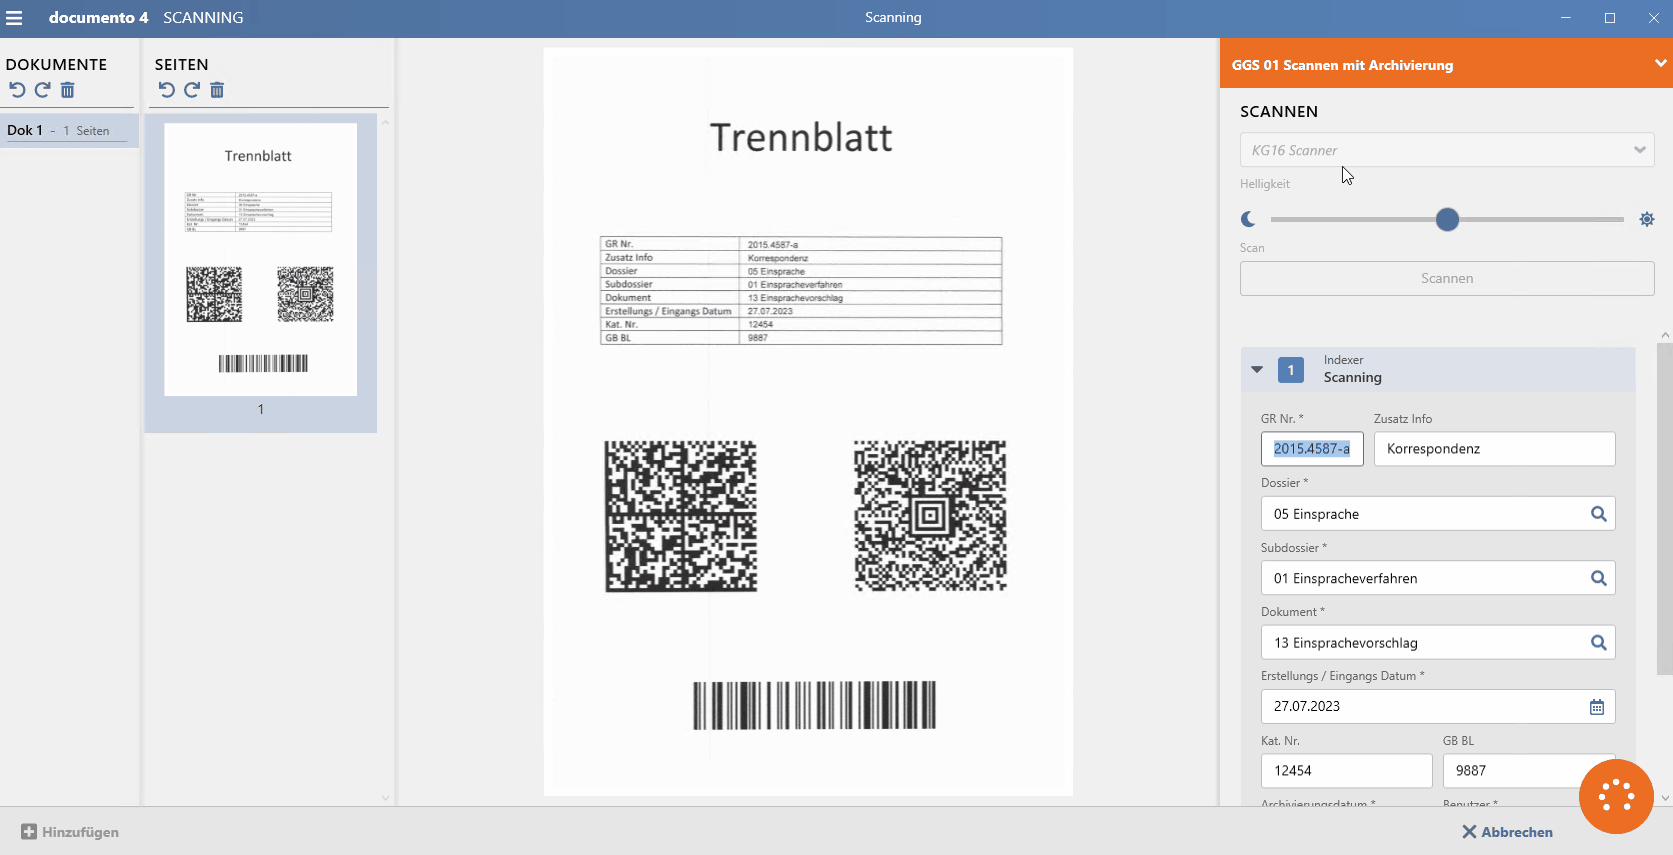Screen dimensions: 1673x855
Task: Click the Dossier field
Action: (x=1438, y=514)
